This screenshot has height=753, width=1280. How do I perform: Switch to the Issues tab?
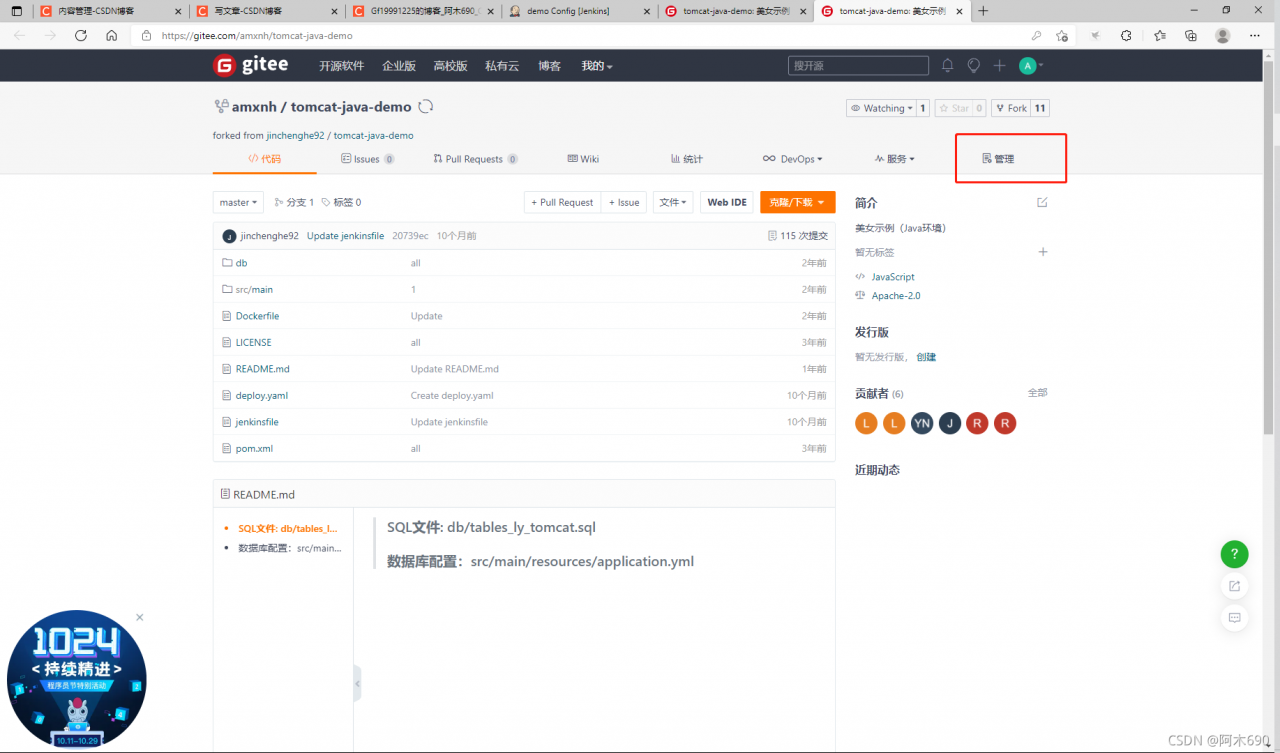click(367, 159)
